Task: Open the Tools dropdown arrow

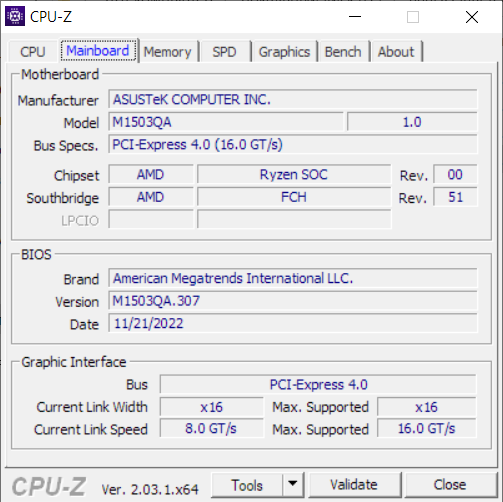Action: pyautogui.click(x=293, y=485)
